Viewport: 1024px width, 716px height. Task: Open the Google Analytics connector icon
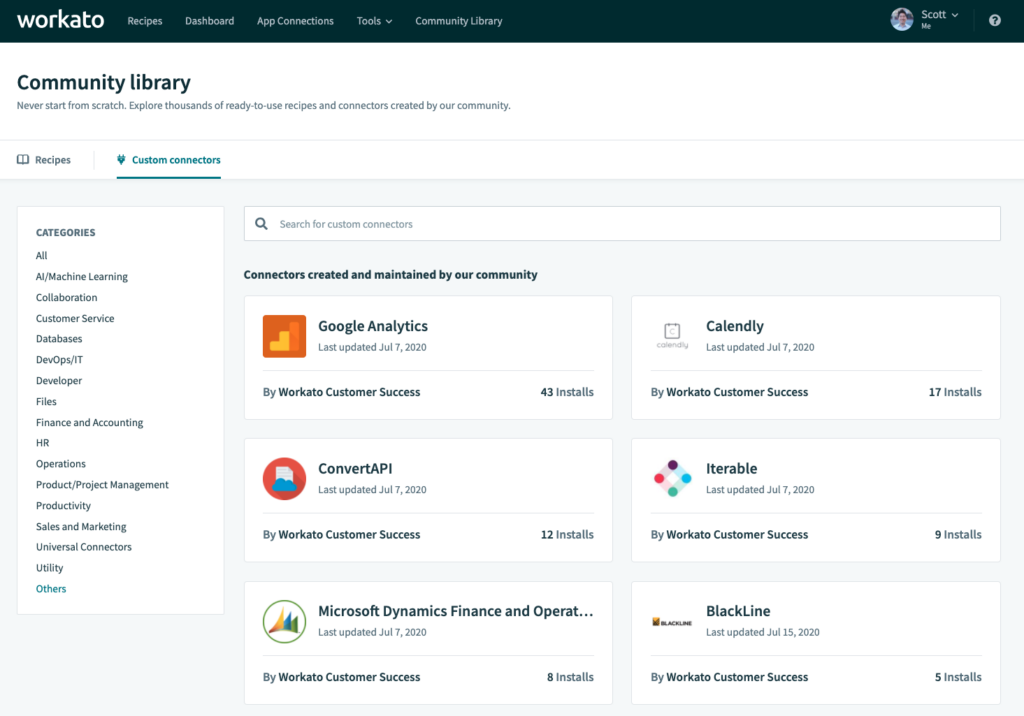tap(284, 337)
